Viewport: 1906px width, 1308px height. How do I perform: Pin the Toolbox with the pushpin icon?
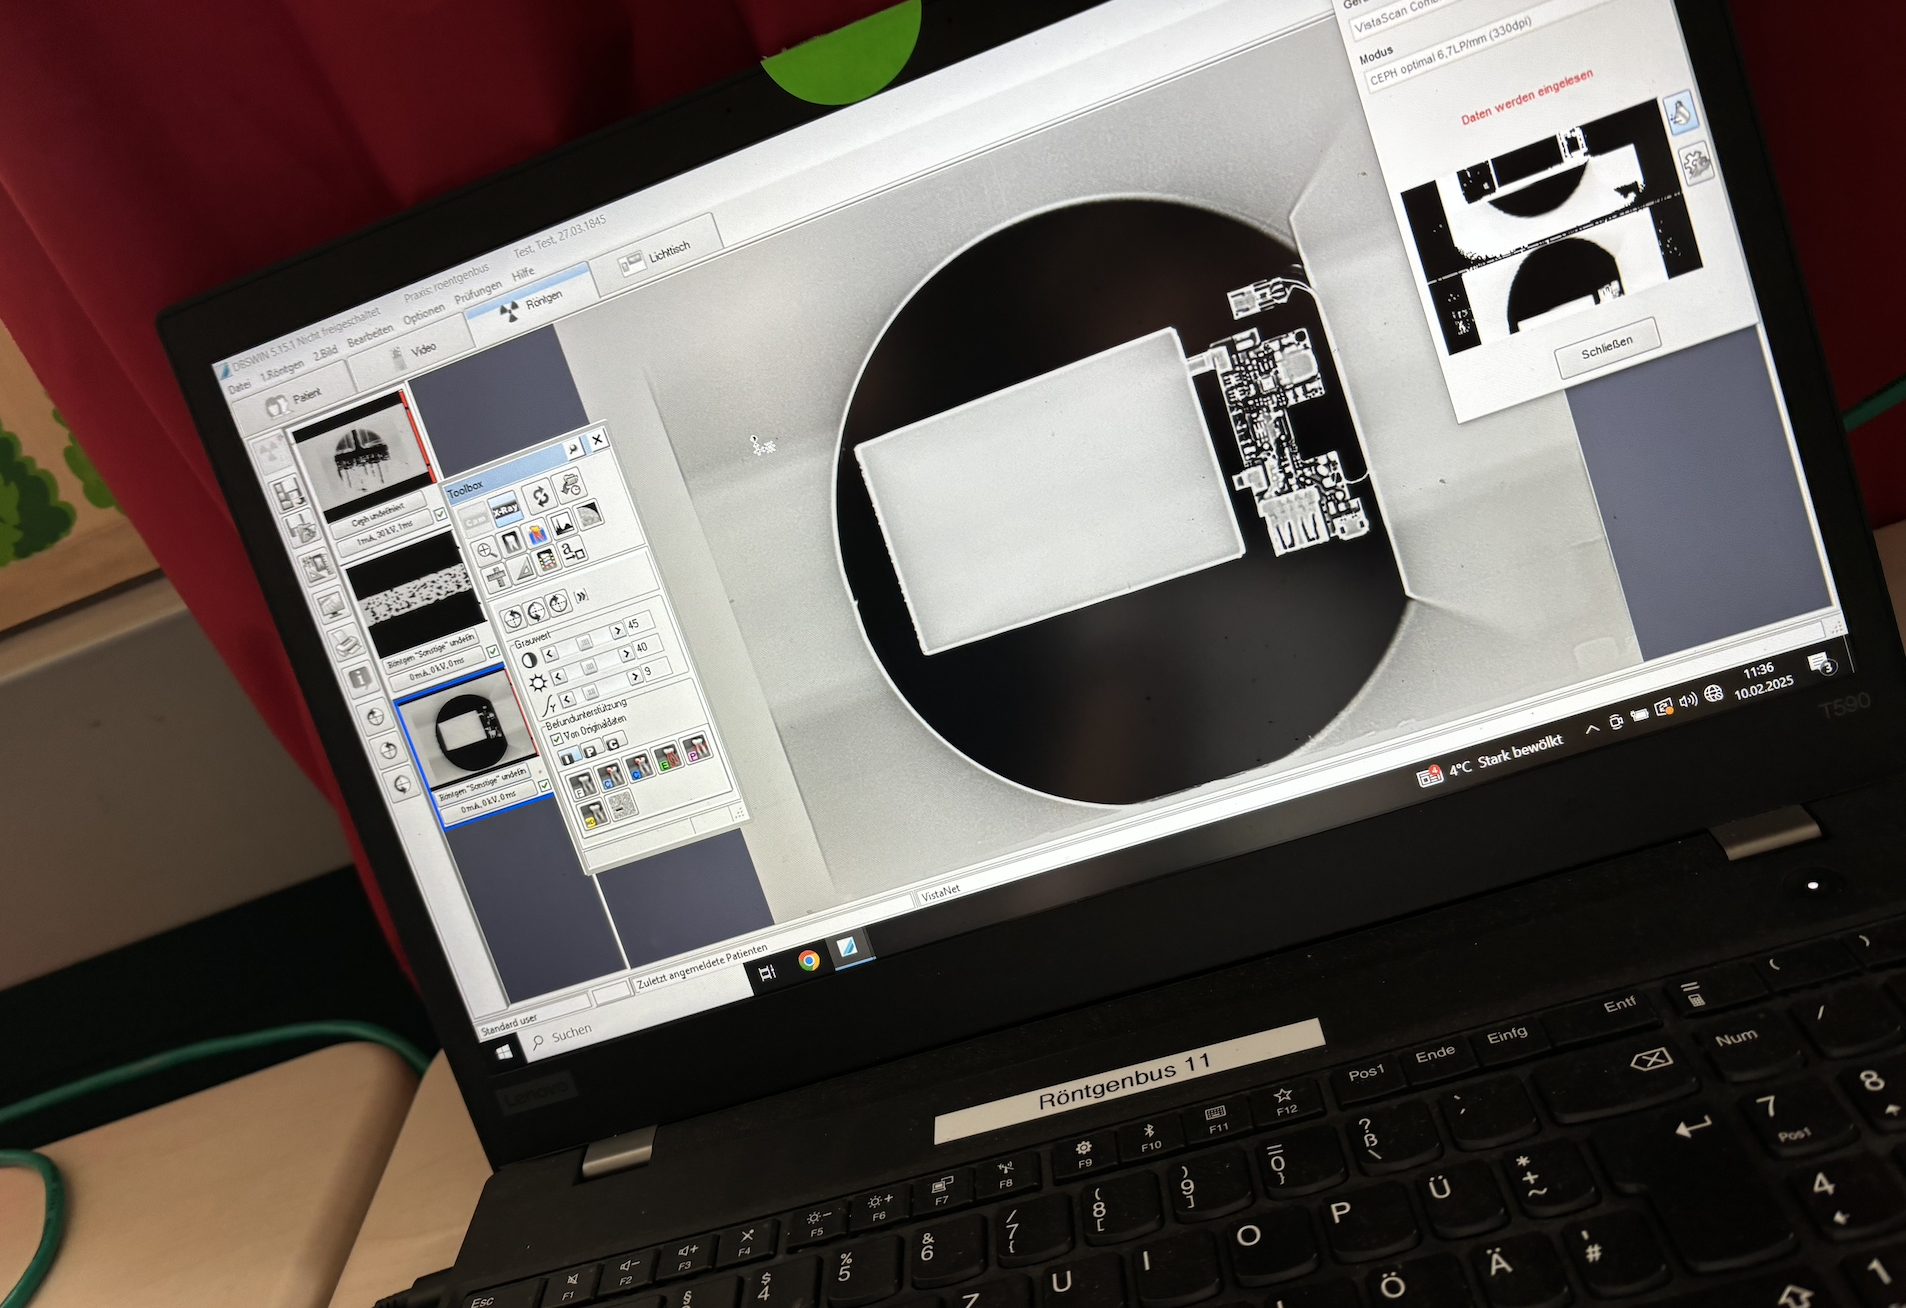(574, 449)
